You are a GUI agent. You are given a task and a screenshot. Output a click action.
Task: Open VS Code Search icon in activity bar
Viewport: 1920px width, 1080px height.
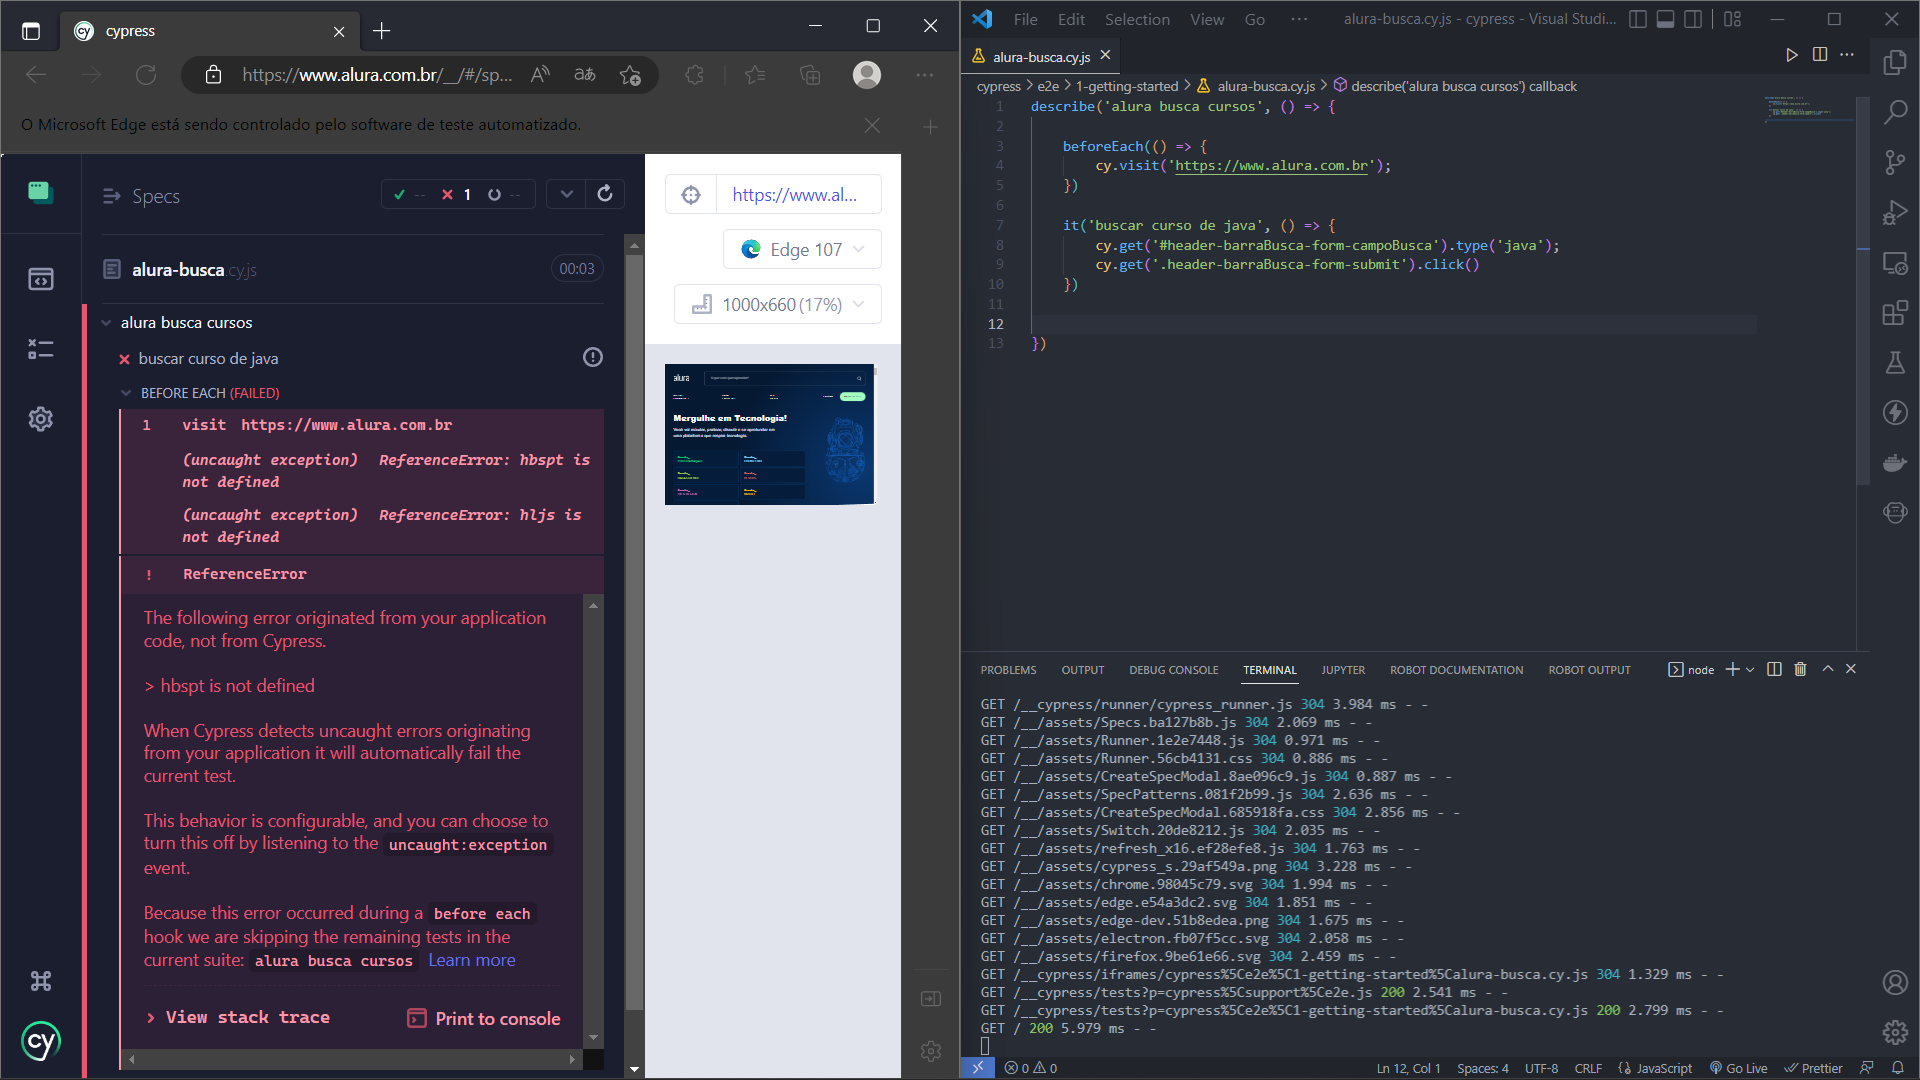click(1895, 112)
